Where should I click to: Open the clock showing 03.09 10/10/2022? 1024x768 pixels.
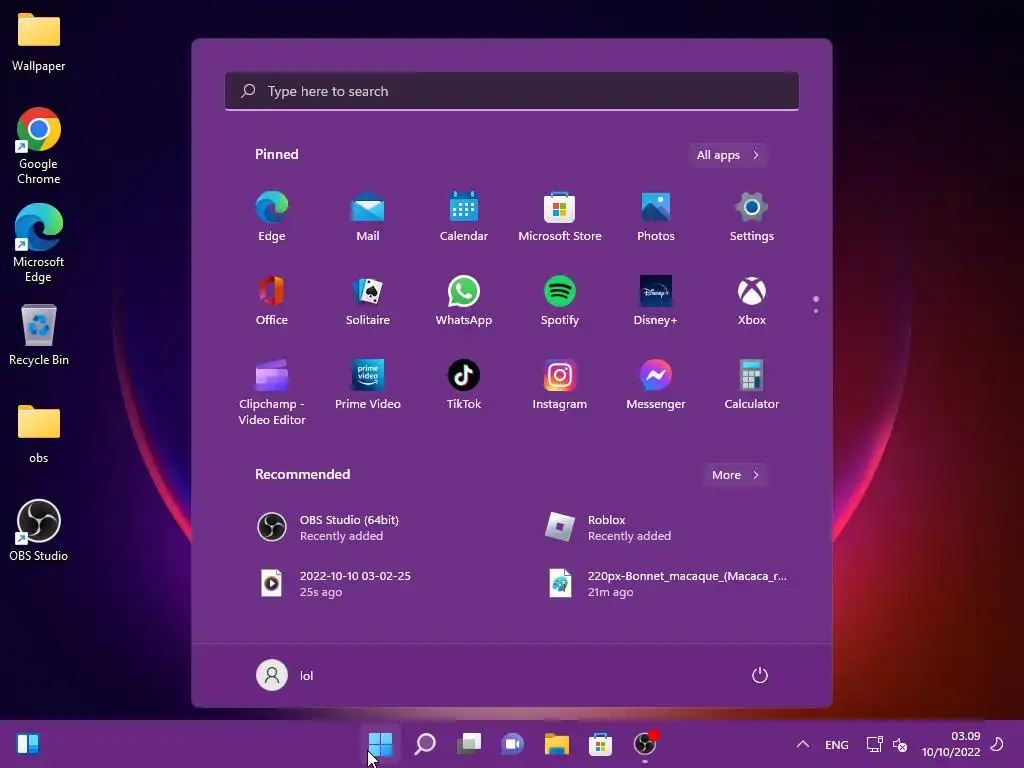point(951,744)
